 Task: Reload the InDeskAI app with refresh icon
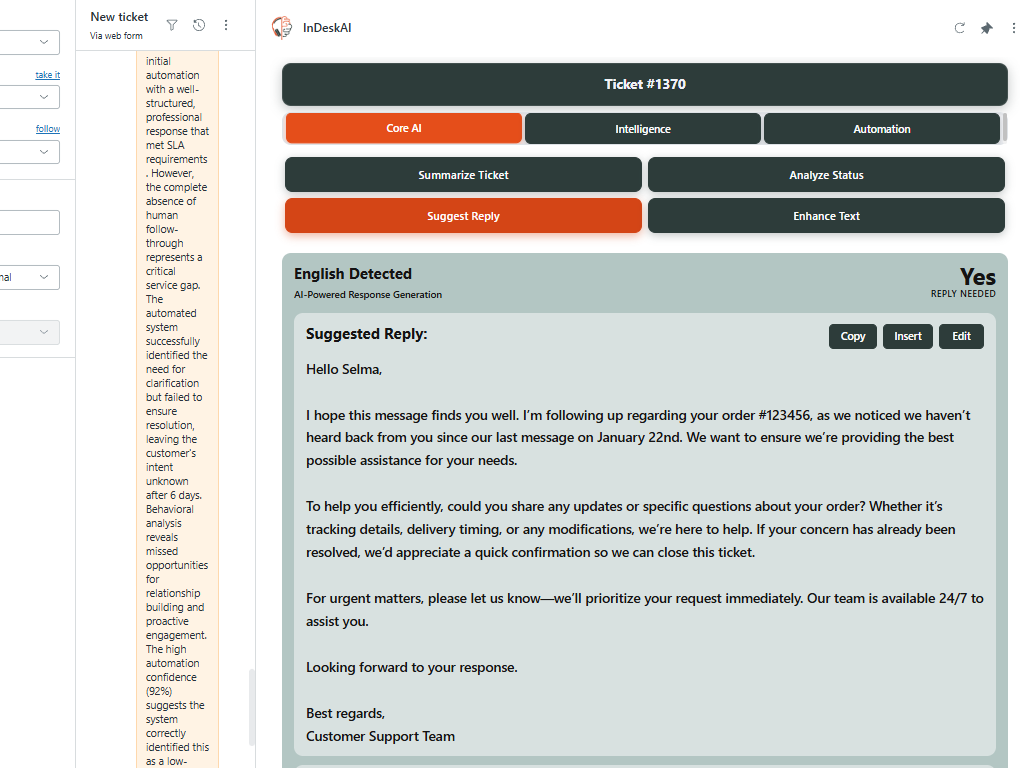point(960,28)
